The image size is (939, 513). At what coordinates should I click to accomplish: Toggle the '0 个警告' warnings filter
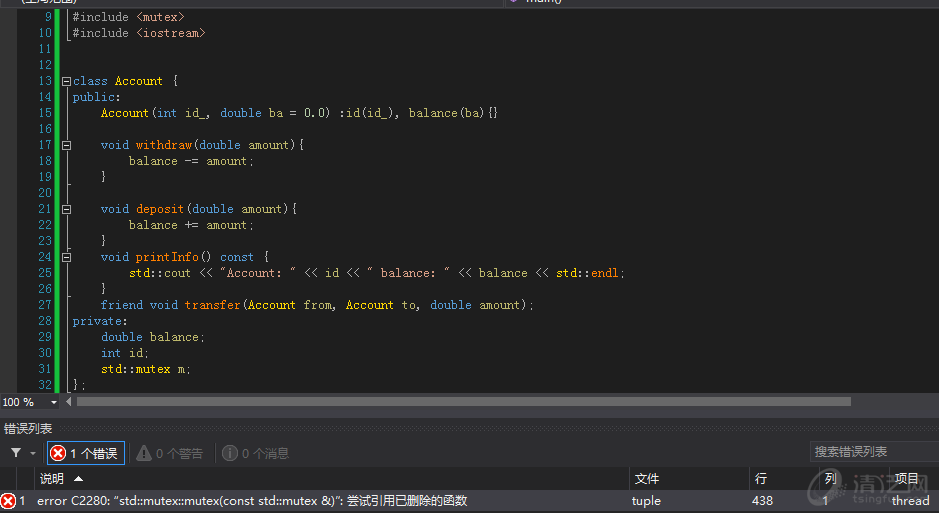(170, 453)
